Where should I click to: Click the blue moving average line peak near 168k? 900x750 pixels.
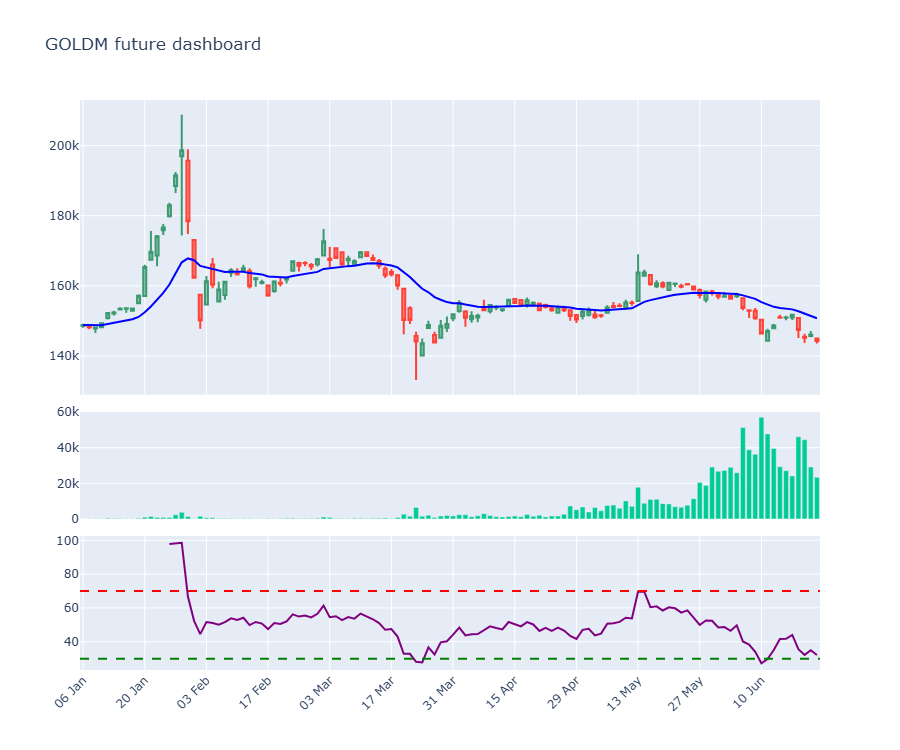[188, 259]
